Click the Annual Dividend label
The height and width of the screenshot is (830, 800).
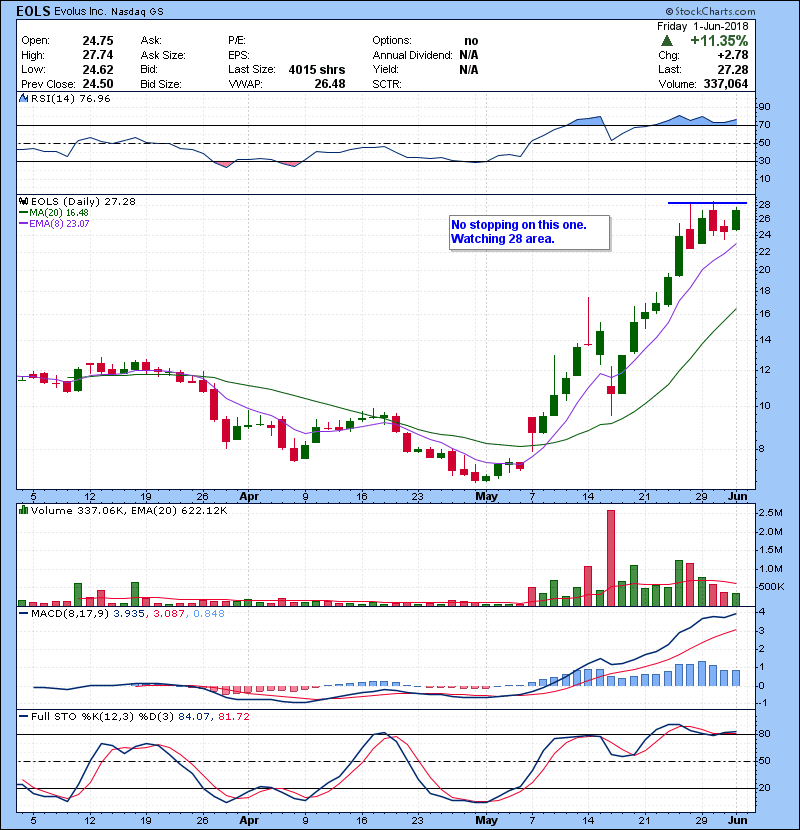pyautogui.click(x=412, y=55)
